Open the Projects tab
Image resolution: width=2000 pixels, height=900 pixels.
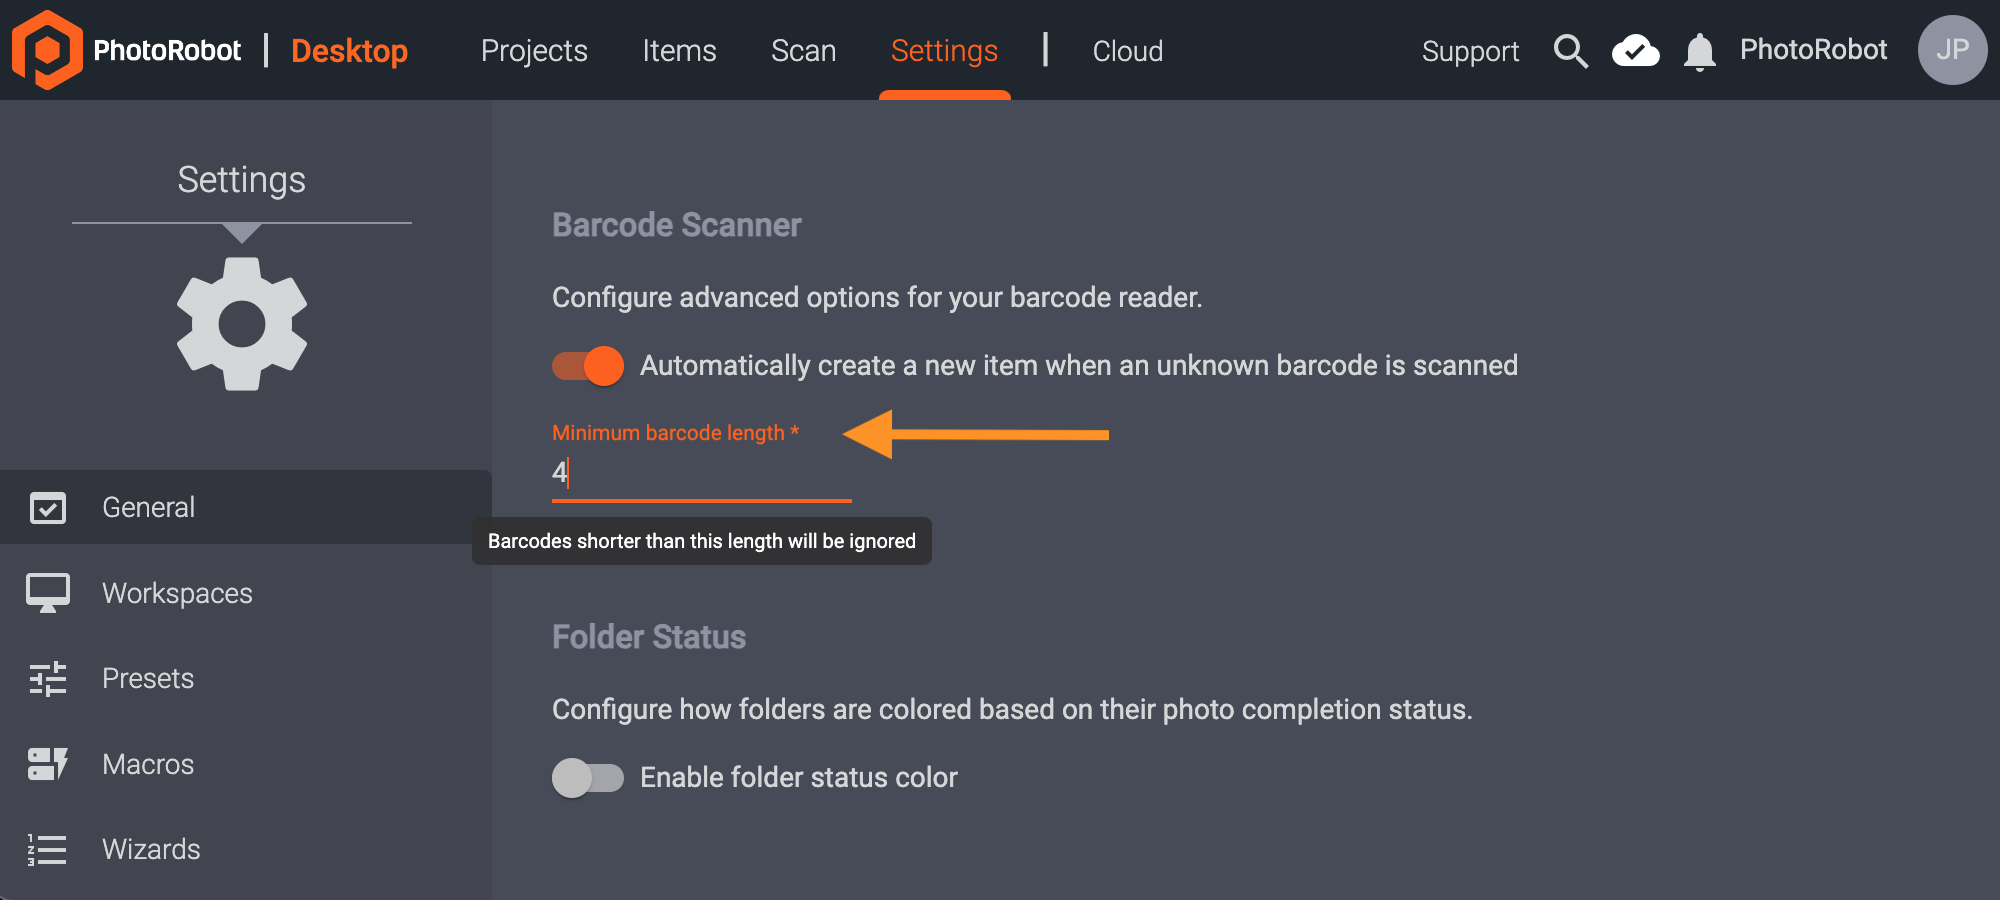[x=534, y=51]
